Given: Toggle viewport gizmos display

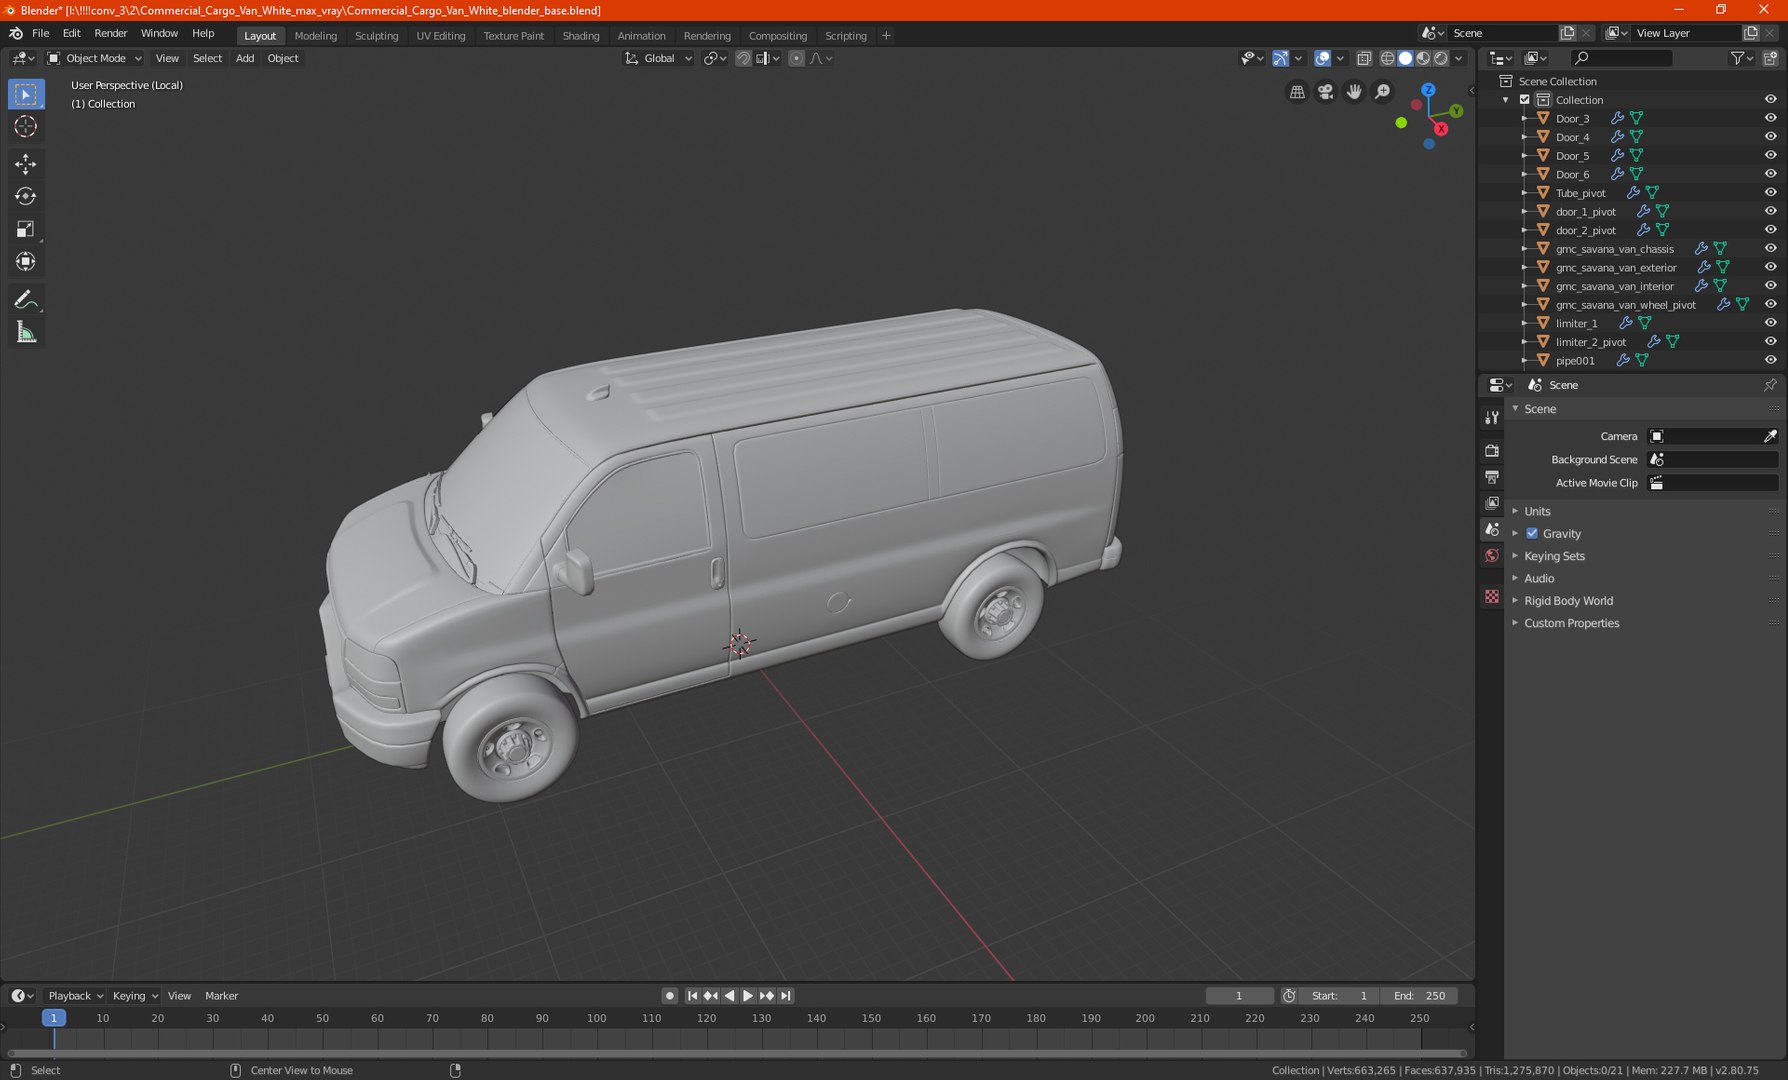Looking at the screenshot, I should point(1280,58).
